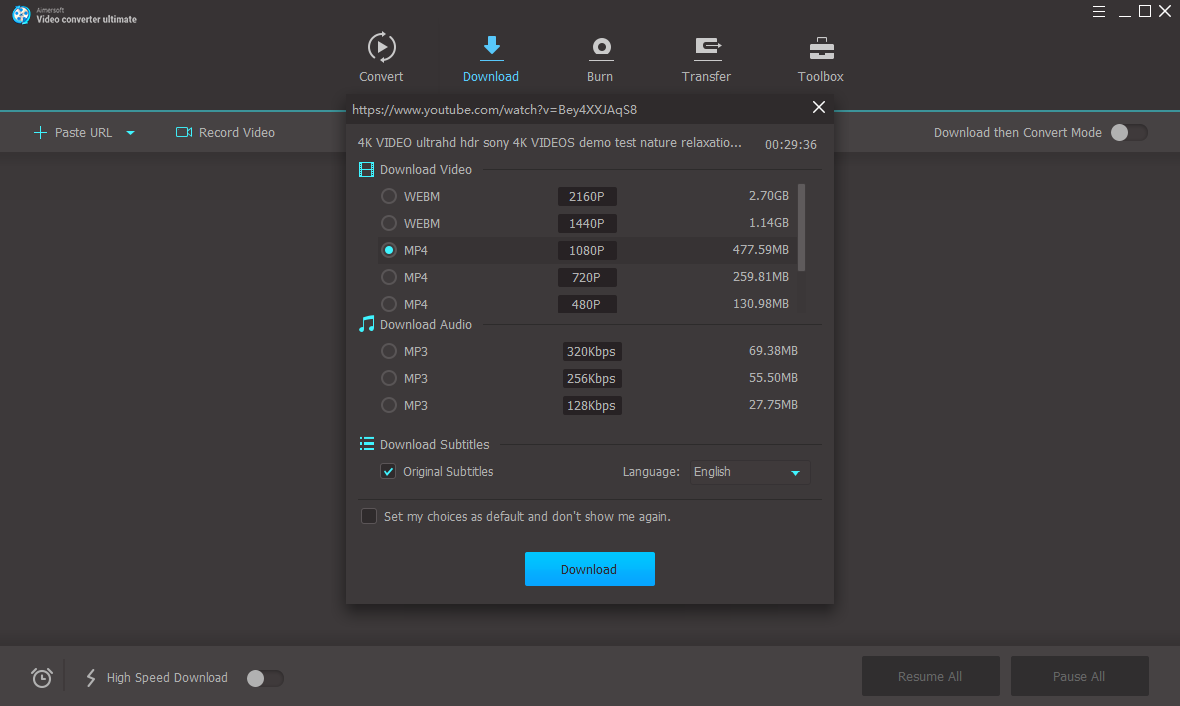Click the blue Download button
Image resolution: width=1180 pixels, height=706 pixels.
[589, 569]
